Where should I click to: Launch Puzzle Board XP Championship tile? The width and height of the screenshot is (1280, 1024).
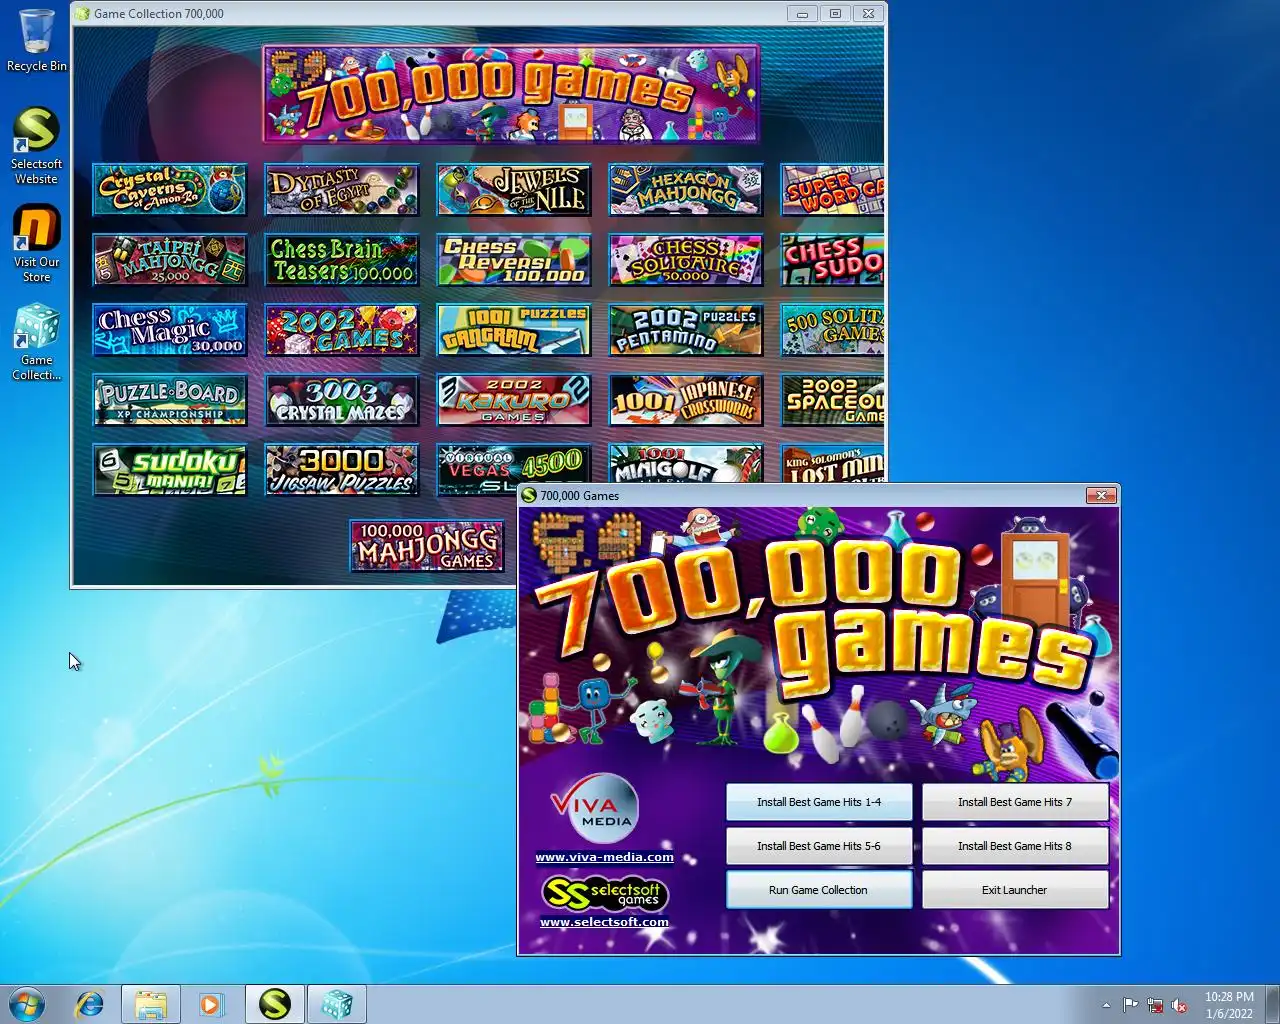point(169,400)
